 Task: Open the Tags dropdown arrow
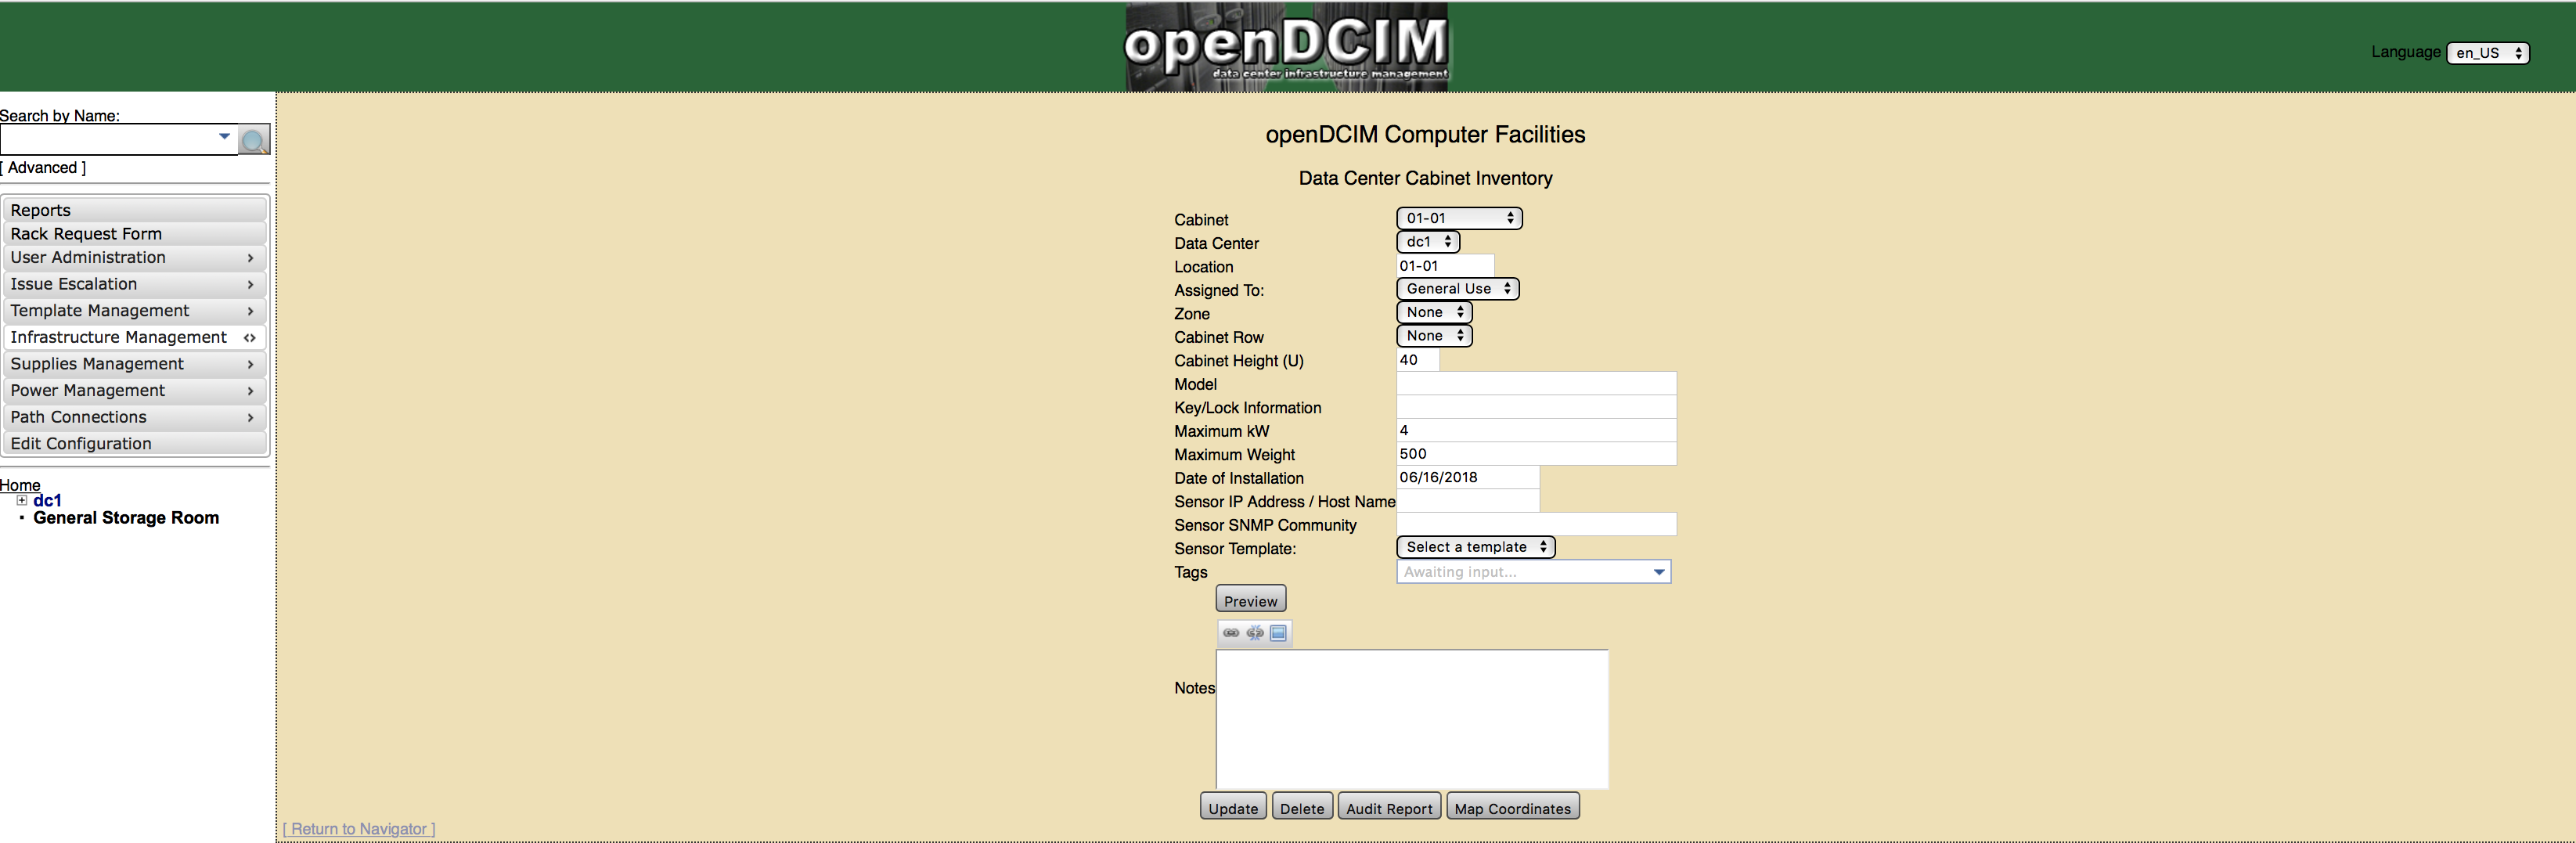tap(1659, 572)
